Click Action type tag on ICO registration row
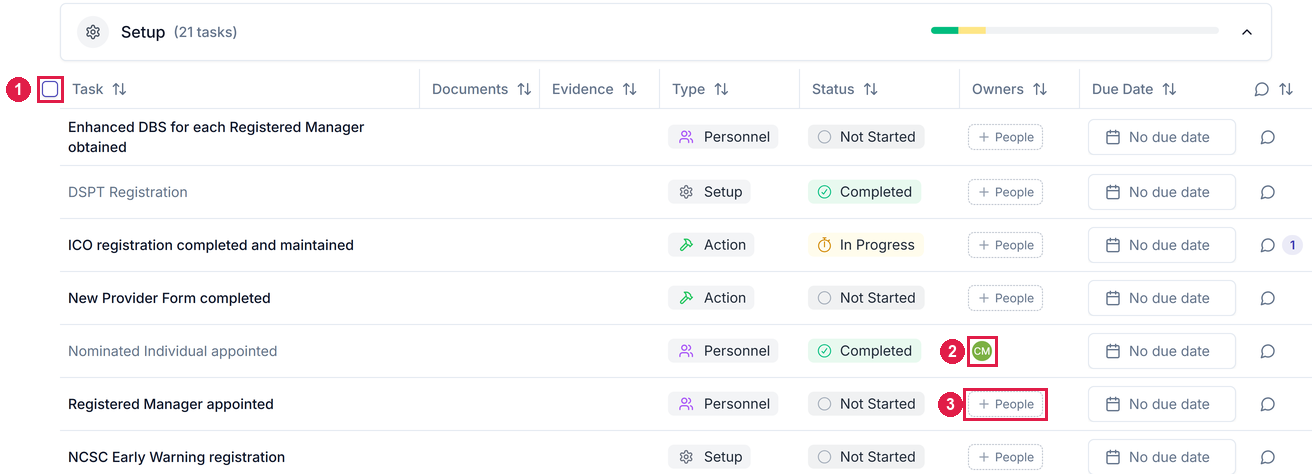This screenshot has height=474, width=1312. pos(711,245)
